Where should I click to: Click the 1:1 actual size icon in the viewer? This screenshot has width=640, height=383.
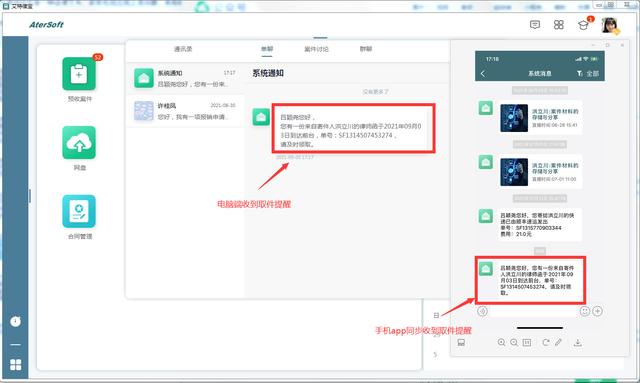(x=527, y=343)
